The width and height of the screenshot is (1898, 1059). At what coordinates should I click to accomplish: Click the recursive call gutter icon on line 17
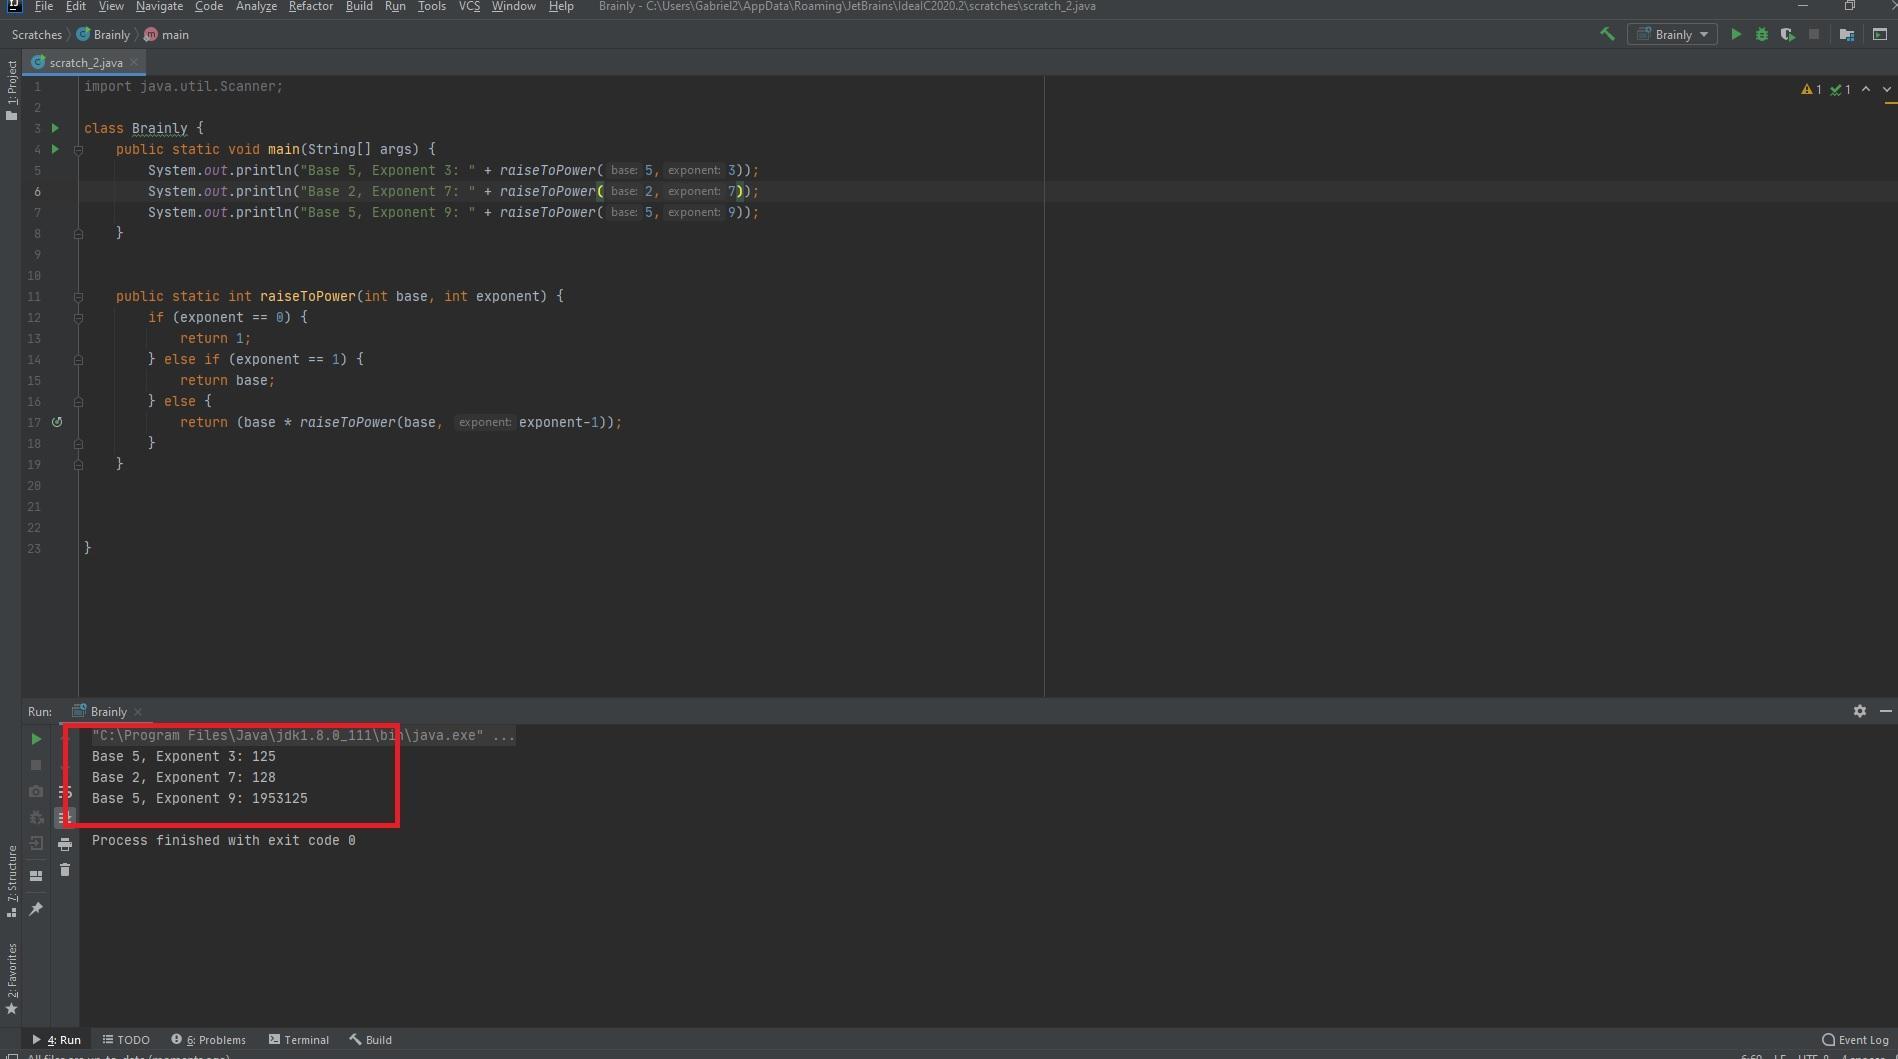(57, 422)
